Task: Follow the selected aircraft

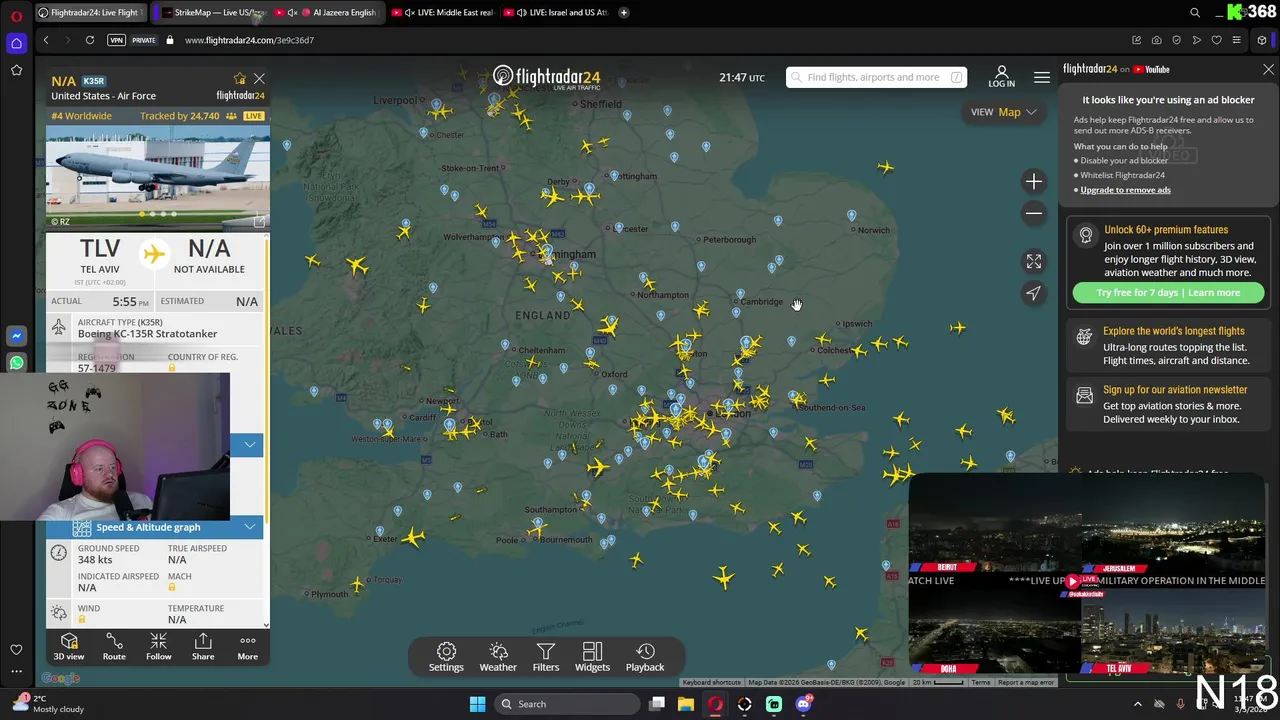Action: pos(158,646)
